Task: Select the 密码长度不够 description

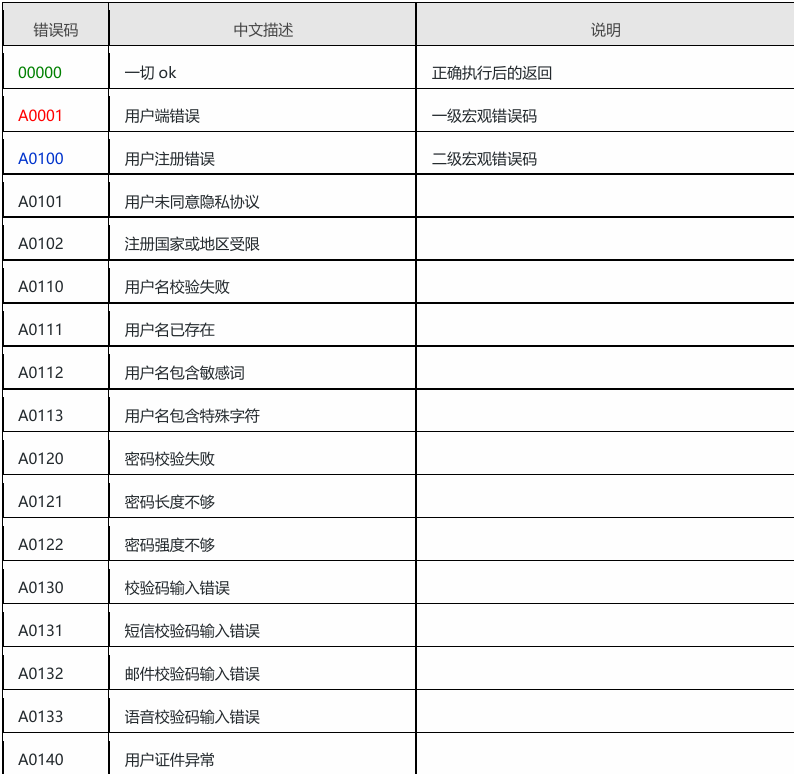Action: click(x=169, y=502)
